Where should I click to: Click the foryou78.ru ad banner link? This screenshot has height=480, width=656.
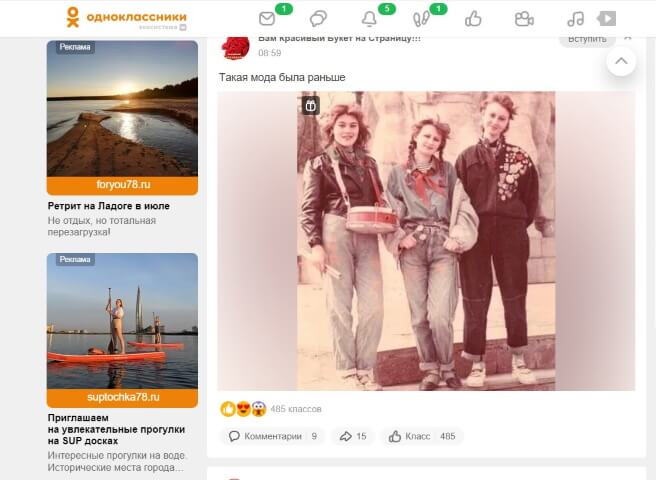122,186
